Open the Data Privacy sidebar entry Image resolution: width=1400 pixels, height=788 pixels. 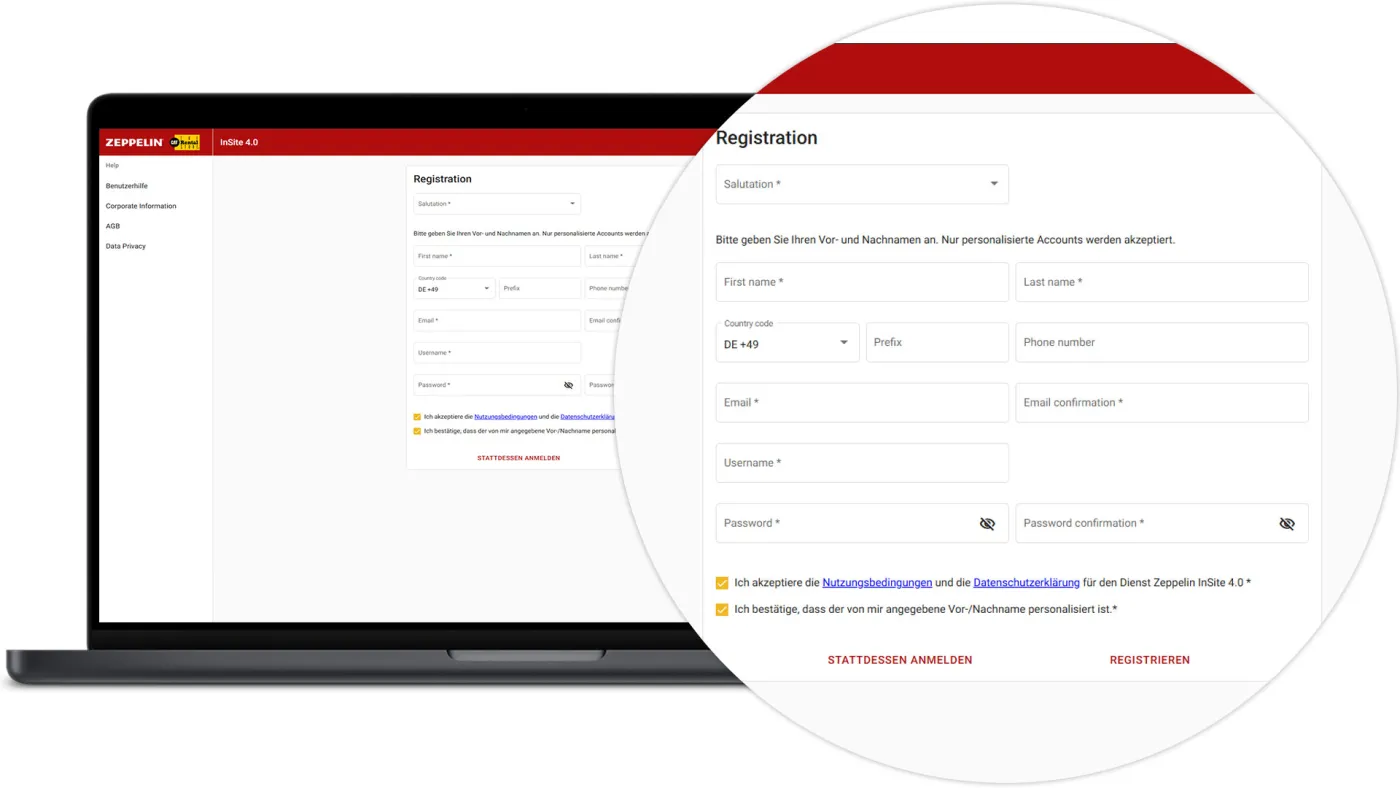(124, 246)
